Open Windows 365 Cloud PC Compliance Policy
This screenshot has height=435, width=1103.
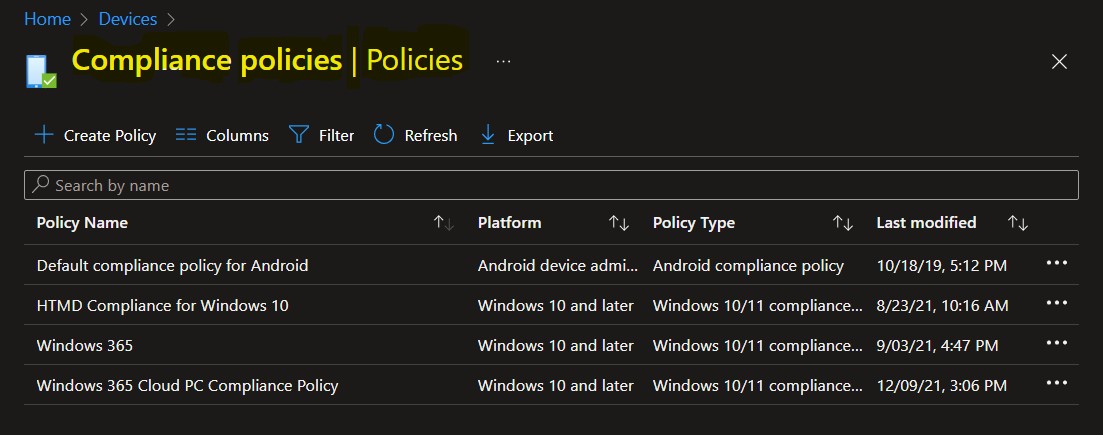pyautogui.click(x=187, y=386)
